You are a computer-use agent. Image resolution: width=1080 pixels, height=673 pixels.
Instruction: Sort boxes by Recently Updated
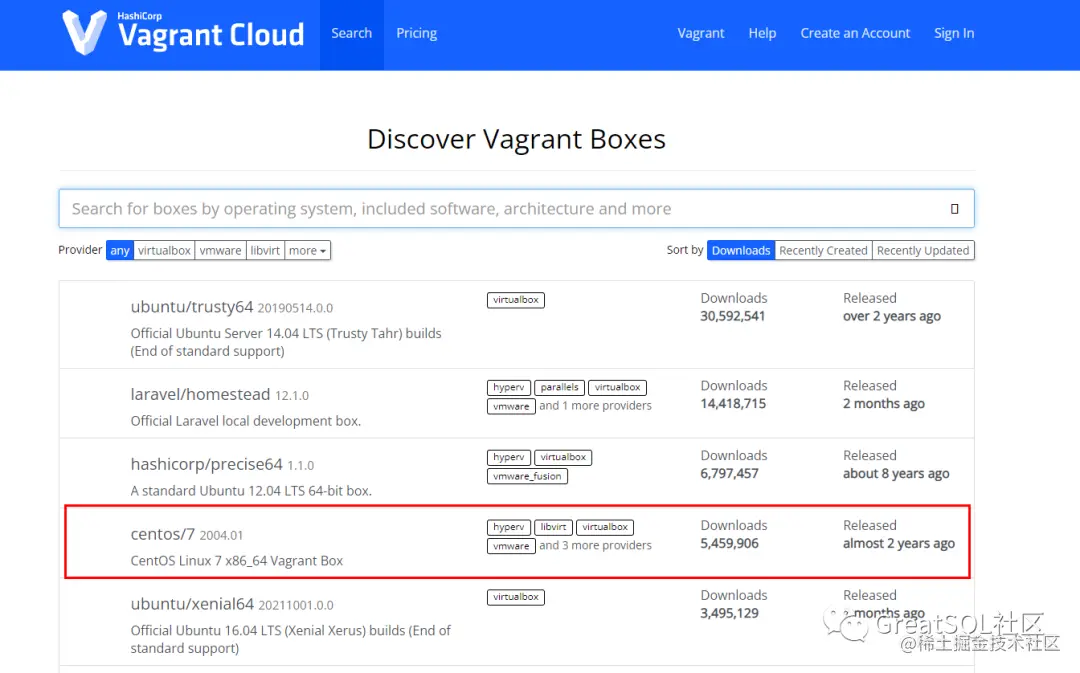click(923, 250)
